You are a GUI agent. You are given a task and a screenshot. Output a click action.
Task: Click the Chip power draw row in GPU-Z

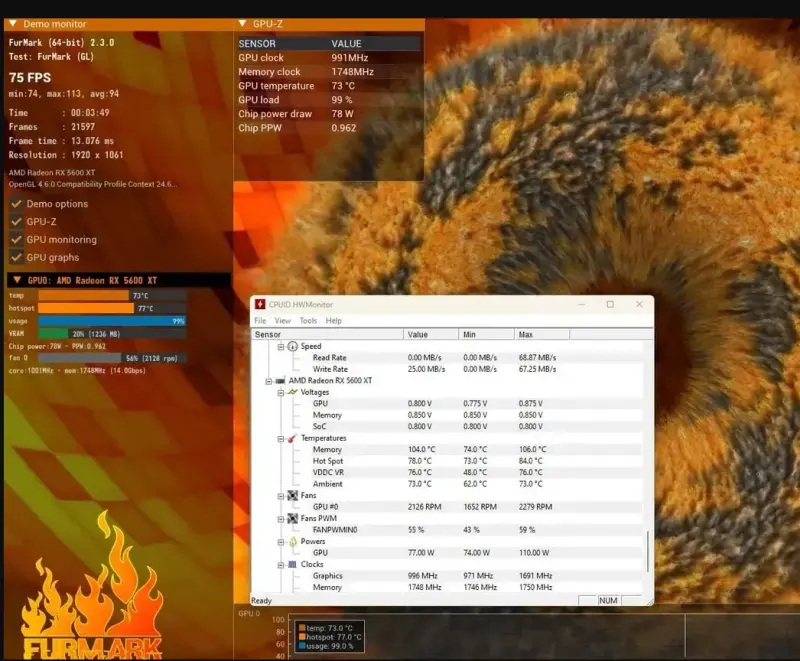[329, 114]
